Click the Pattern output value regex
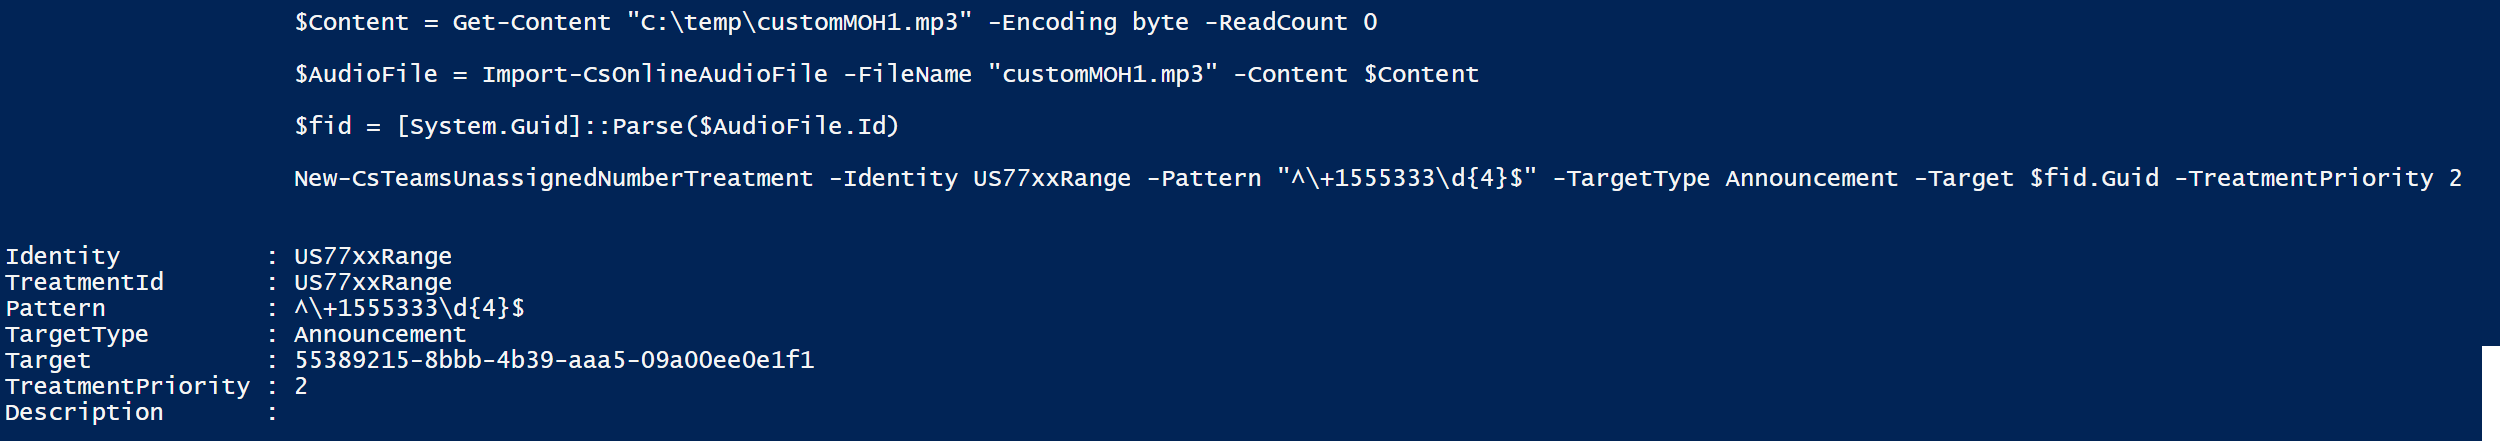The height and width of the screenshot is (441, 2500). click(409, 308)
